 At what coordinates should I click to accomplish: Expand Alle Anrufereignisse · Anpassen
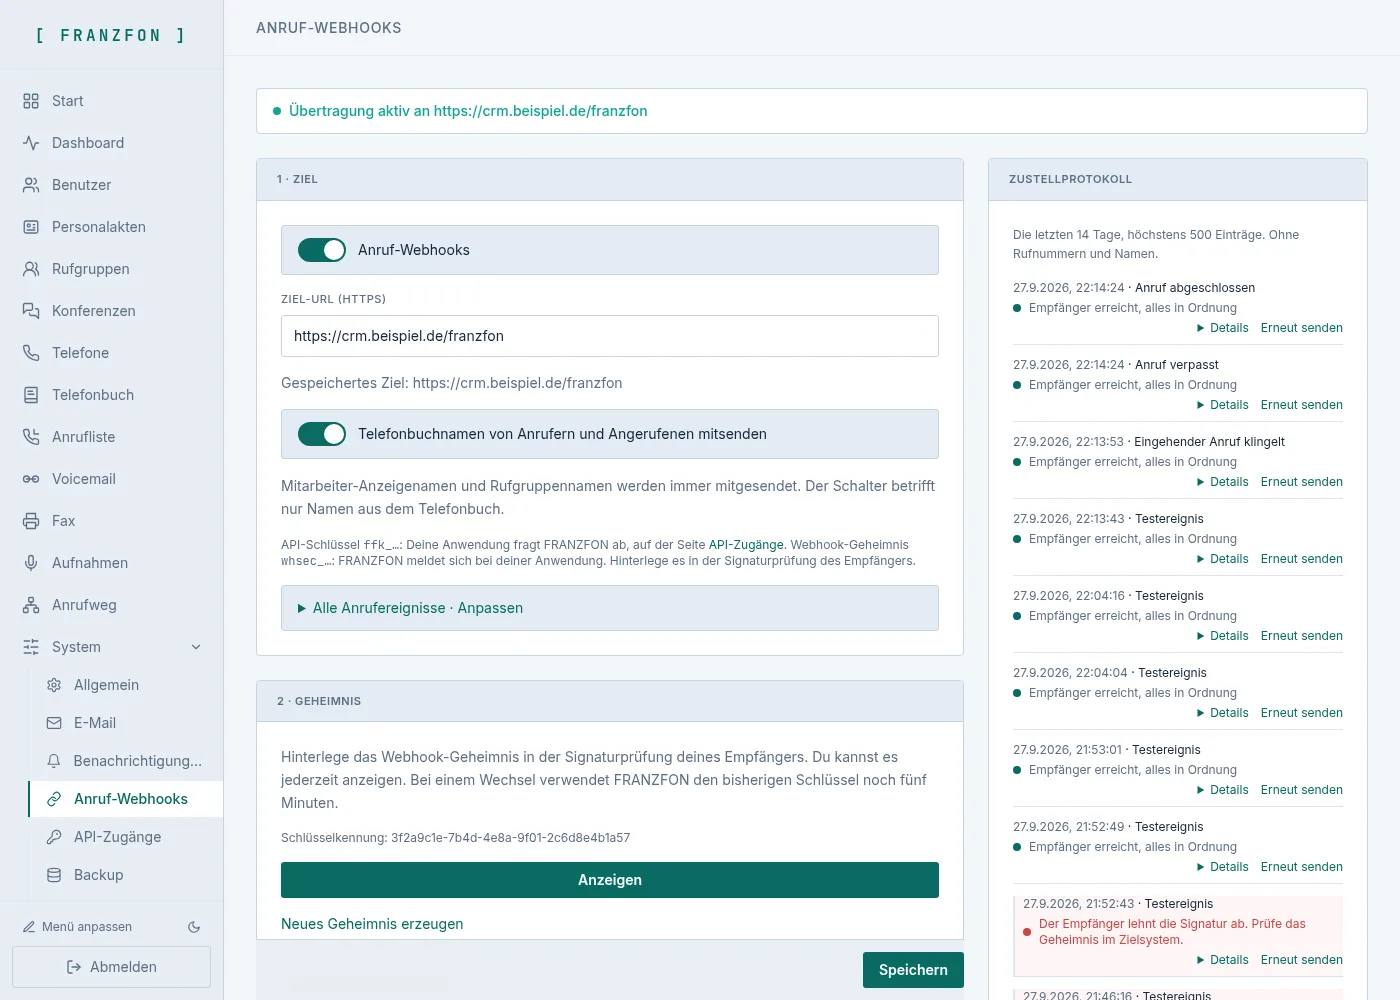610,608
